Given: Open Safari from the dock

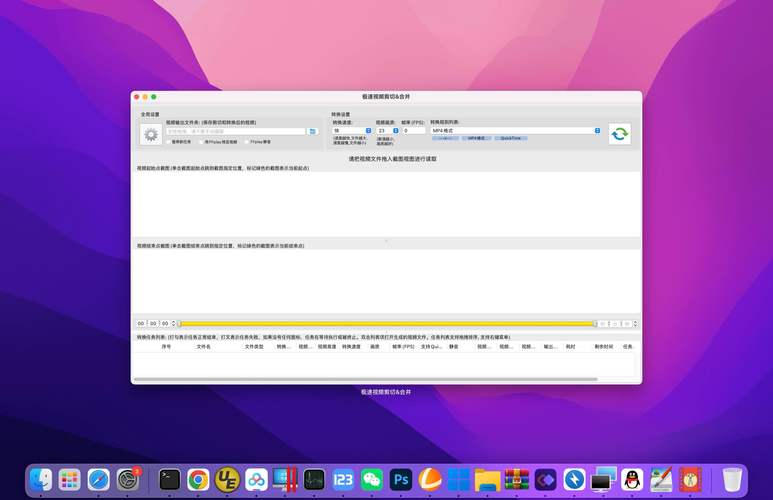Looking at the screenshot, I should [x=98, y=480].
